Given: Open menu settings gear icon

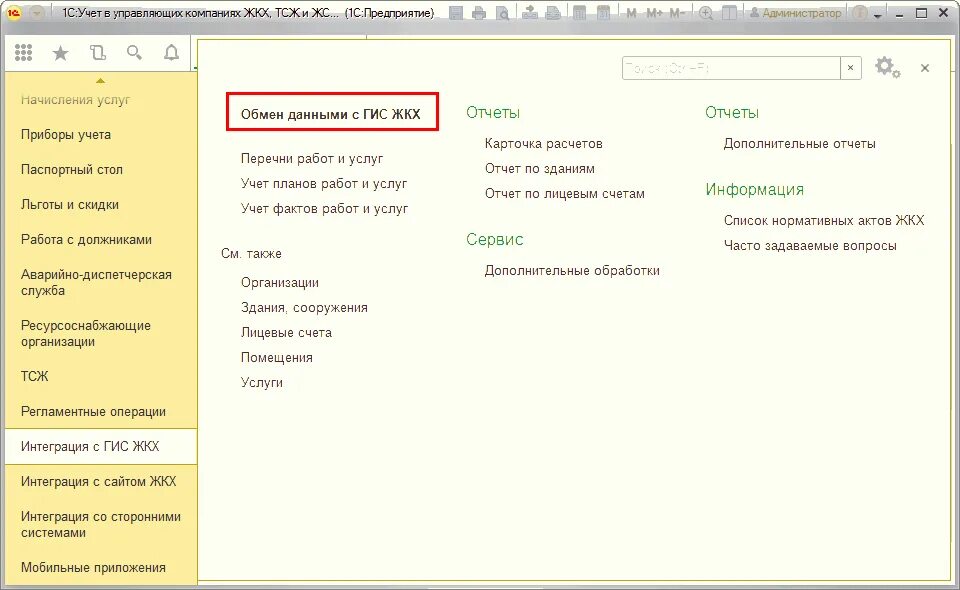Looking at the screenshot, I should click(x=887, y=67).
